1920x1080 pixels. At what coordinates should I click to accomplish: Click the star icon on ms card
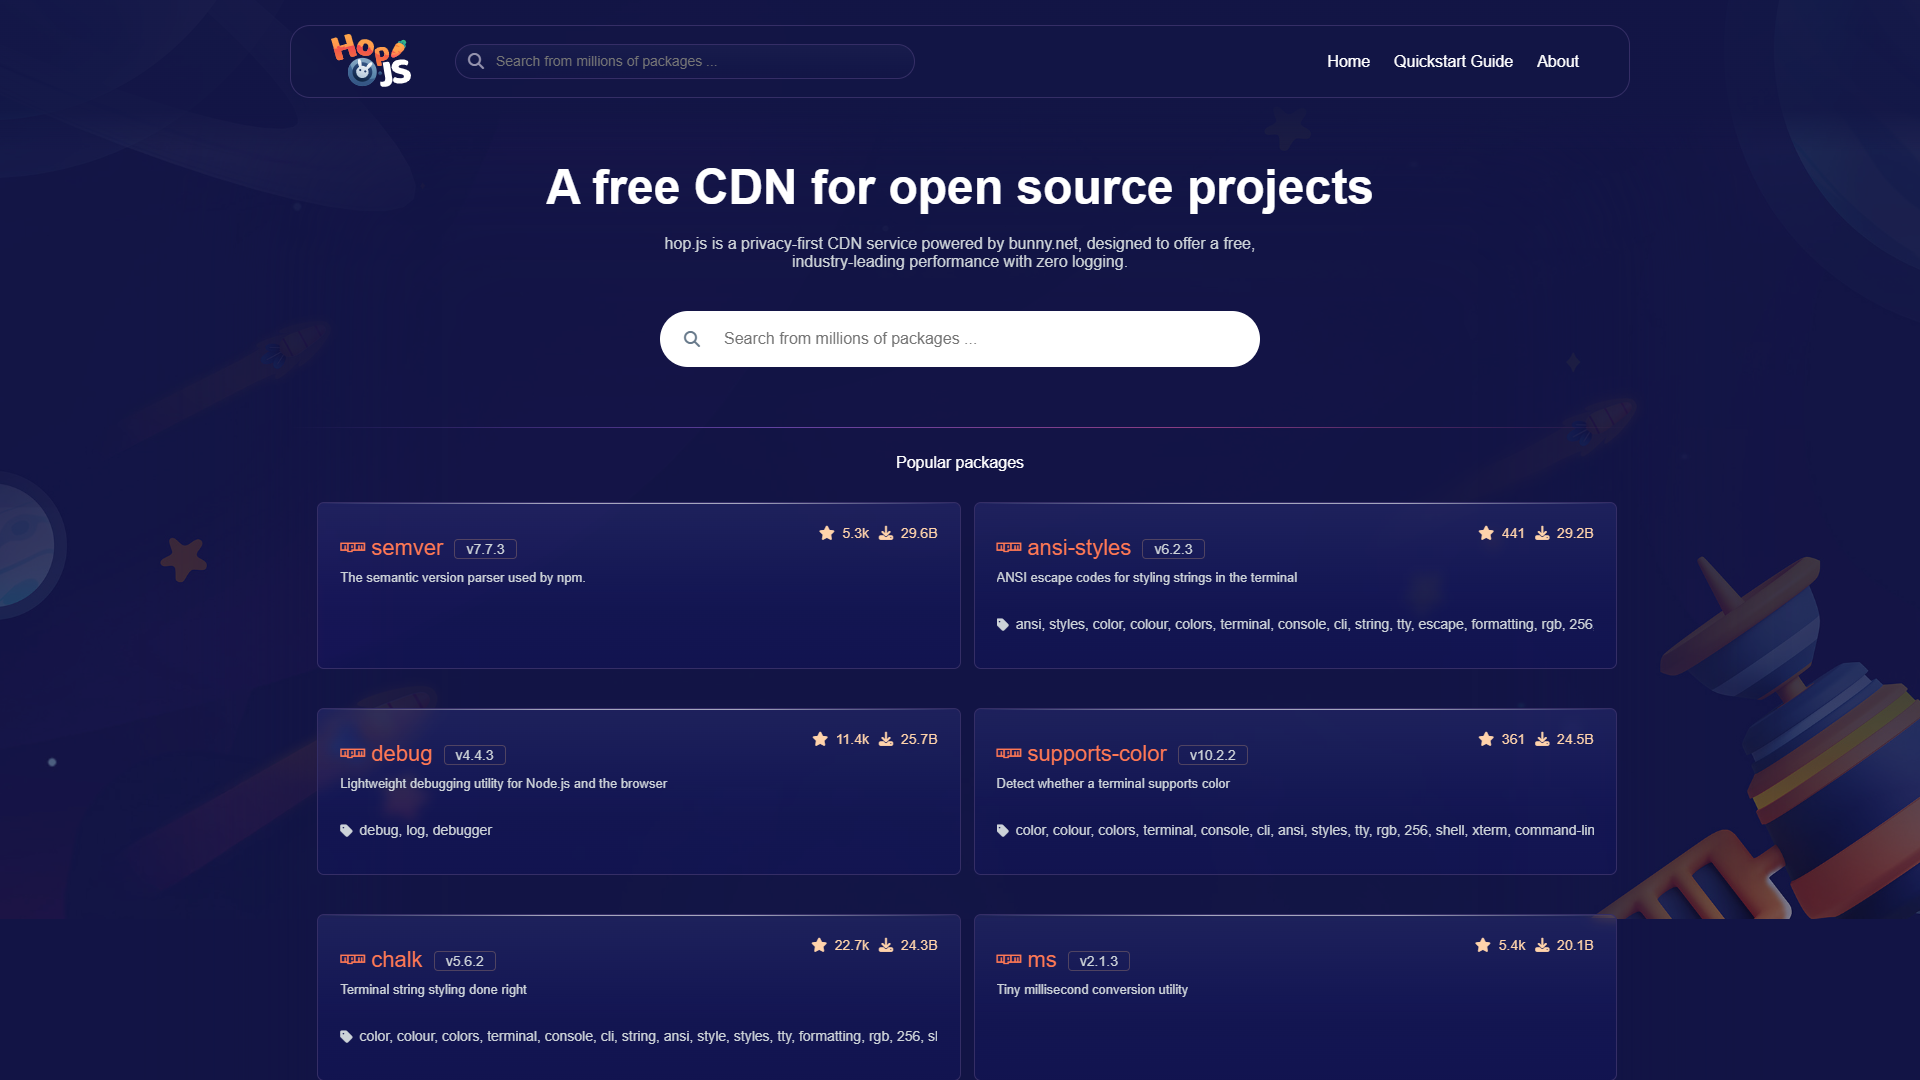1482,945
